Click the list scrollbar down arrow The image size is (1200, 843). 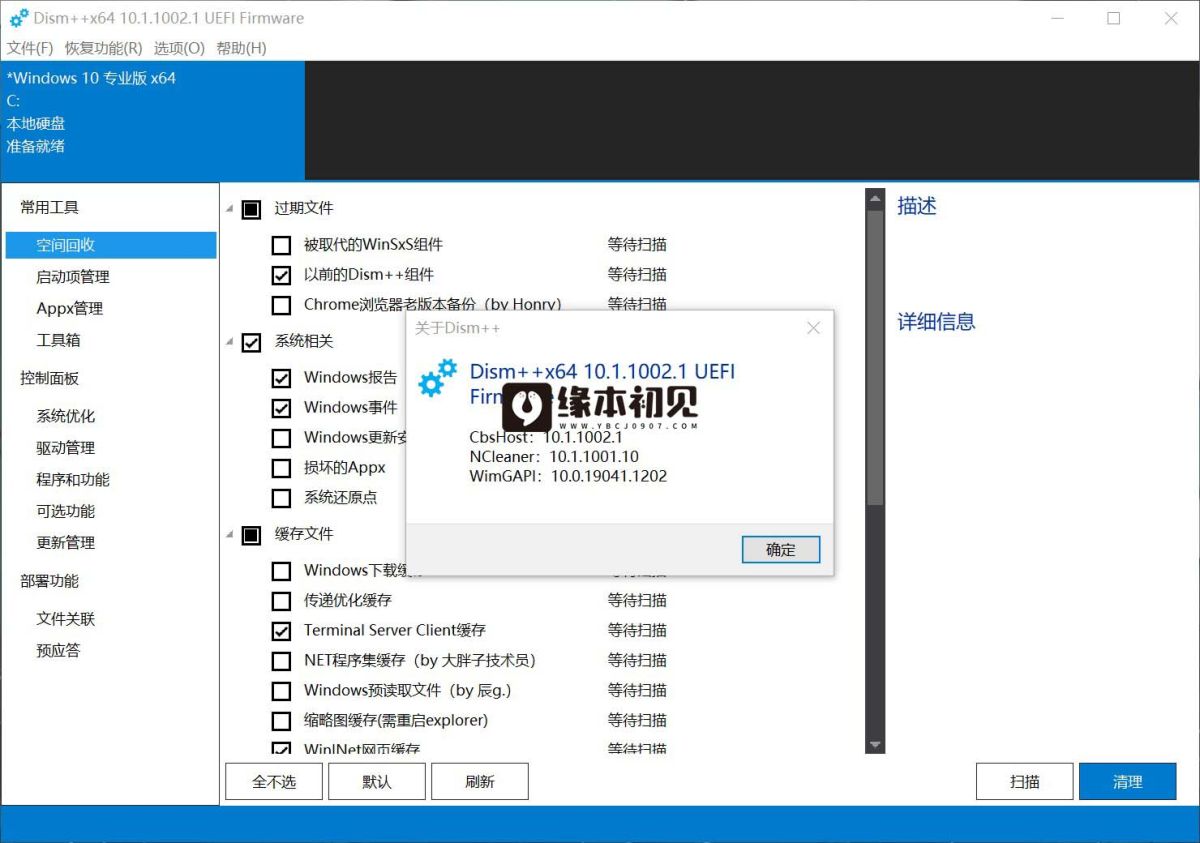pos(875,745)
